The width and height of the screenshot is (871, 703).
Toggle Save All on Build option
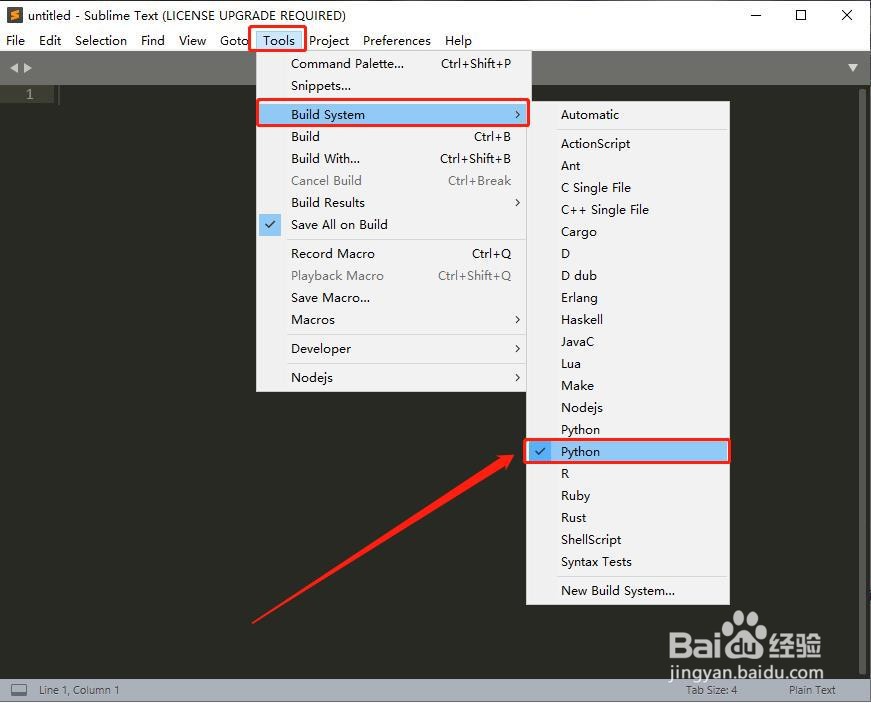[x=392, y=225]
